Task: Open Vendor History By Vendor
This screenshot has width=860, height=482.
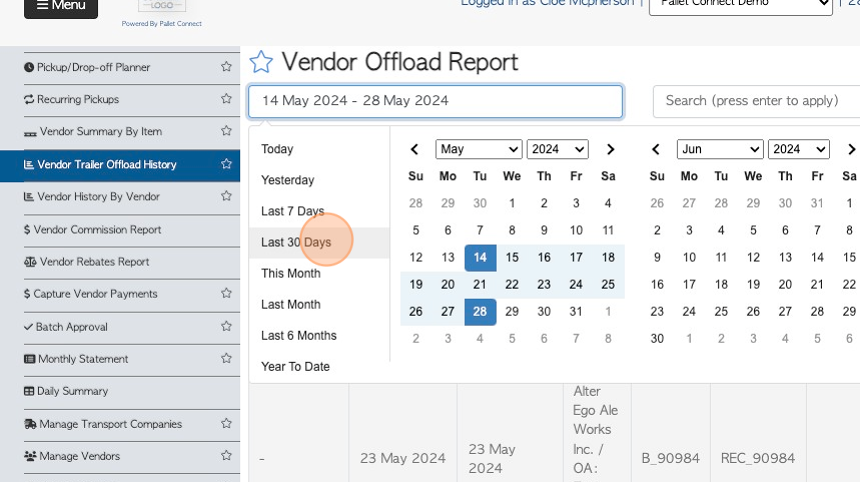Action: pyautogui.click(x=98, y=196)
